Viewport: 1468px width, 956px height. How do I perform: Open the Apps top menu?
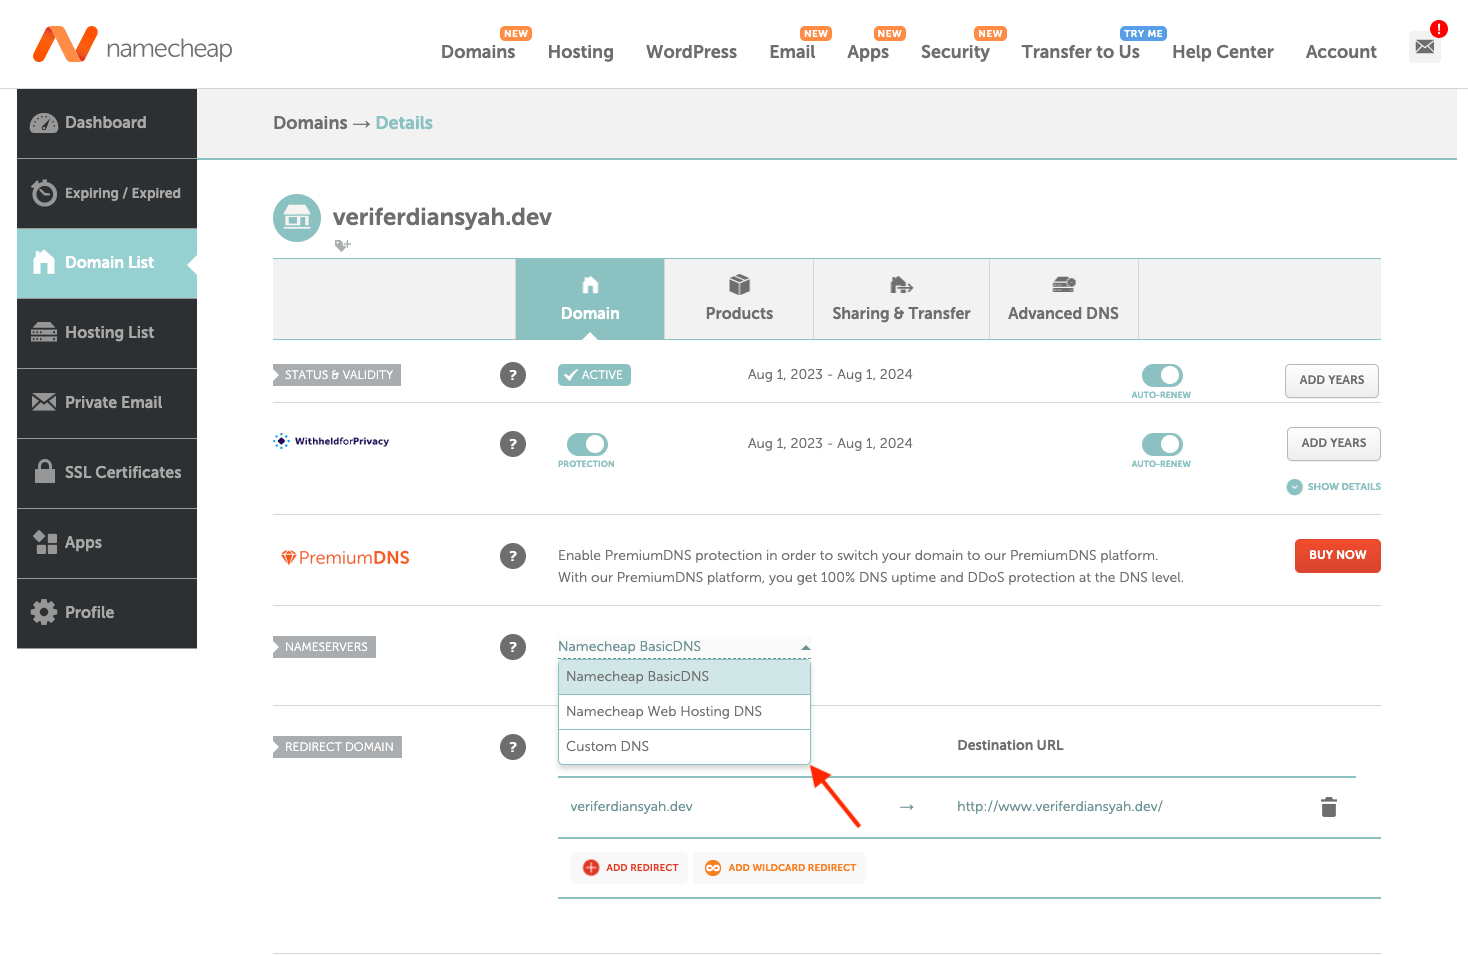tap(868, 52)
